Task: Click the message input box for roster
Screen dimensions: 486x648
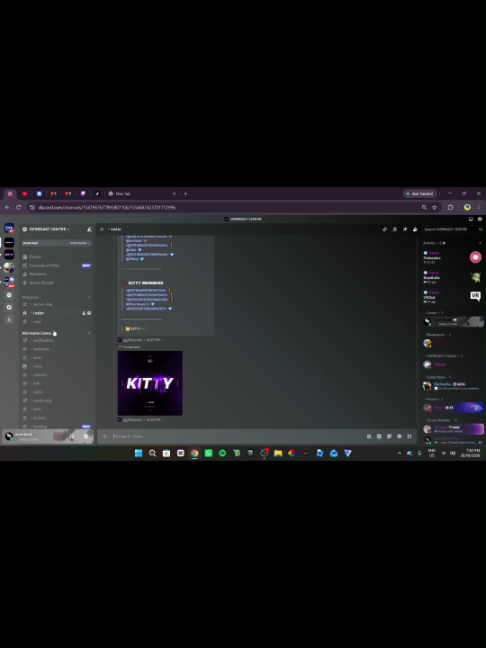Action: tap(236, 436)
